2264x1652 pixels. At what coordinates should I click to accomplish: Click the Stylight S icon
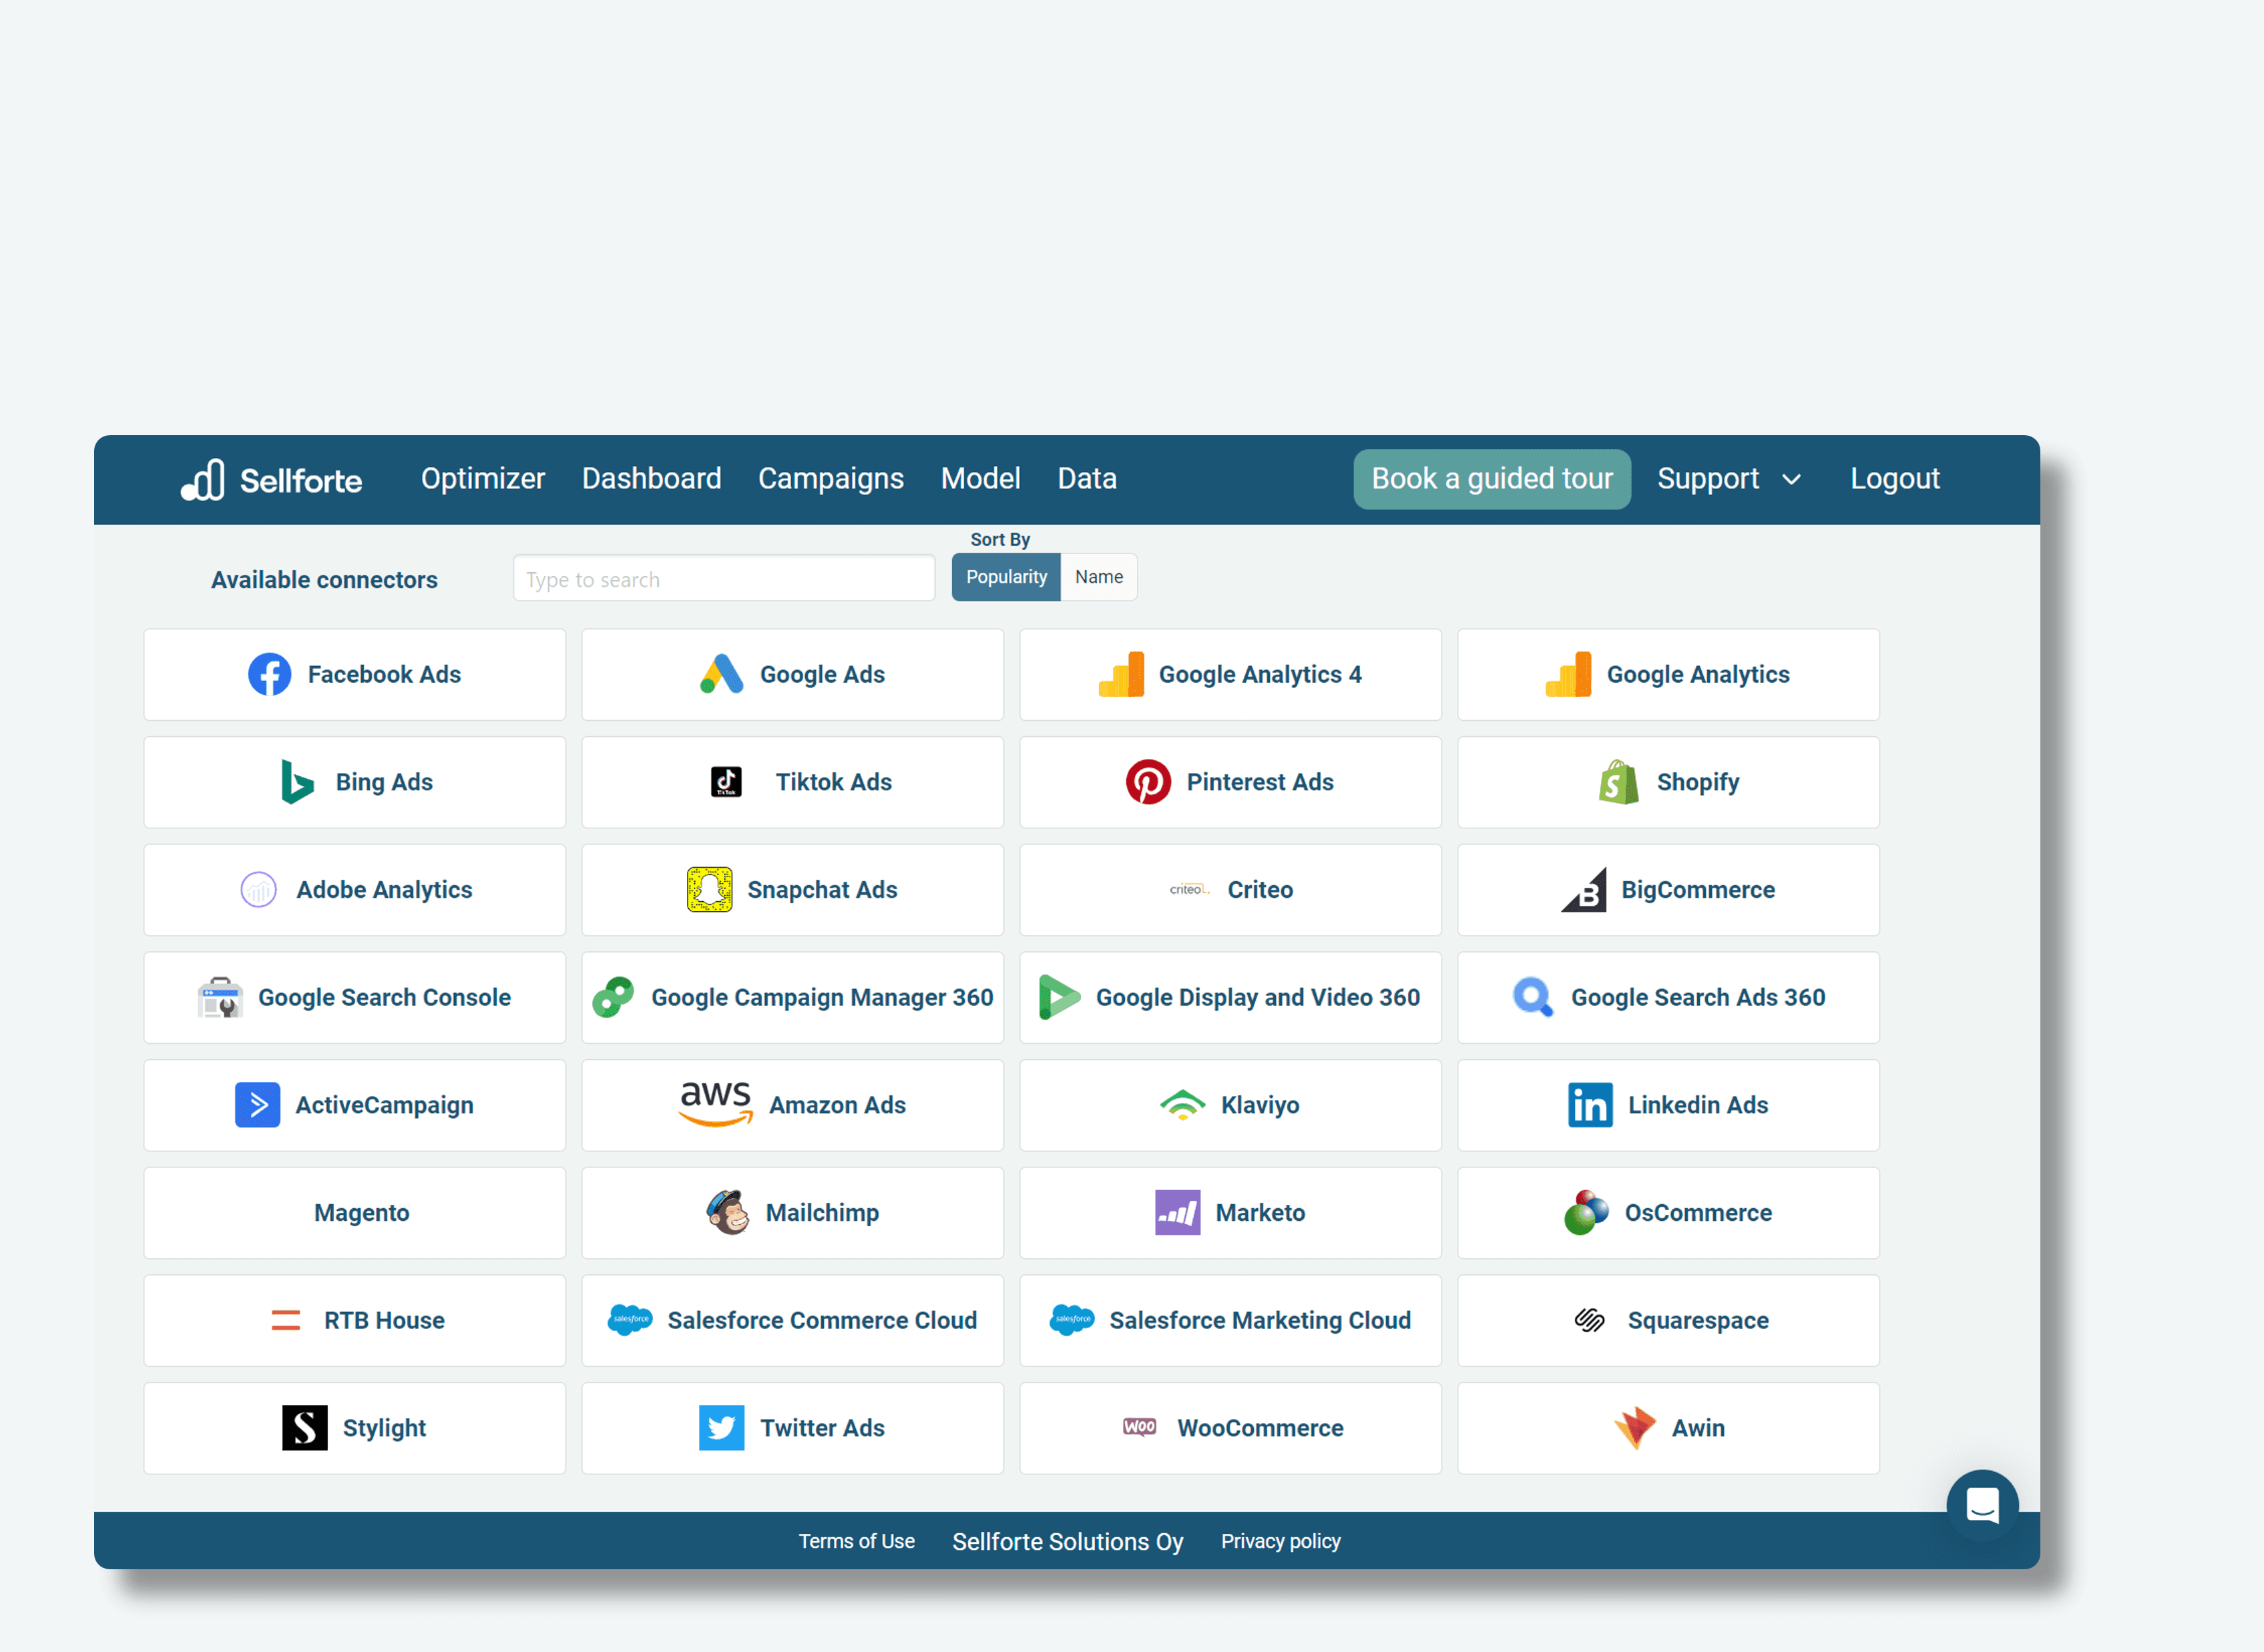click(x=304, y=1428)
